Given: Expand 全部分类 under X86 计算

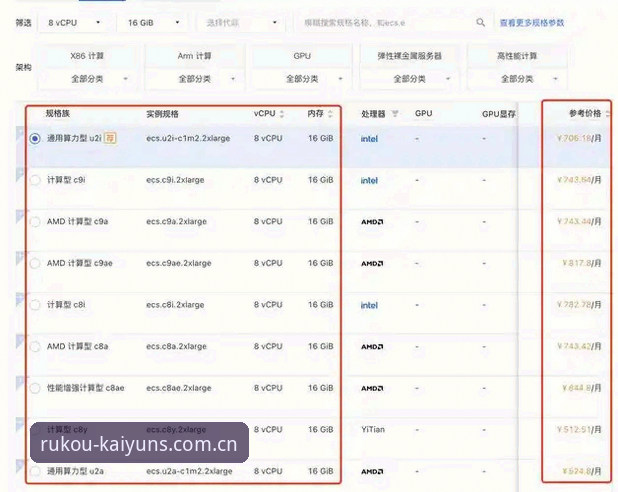Looking at the screenshot, I should 87,79.
